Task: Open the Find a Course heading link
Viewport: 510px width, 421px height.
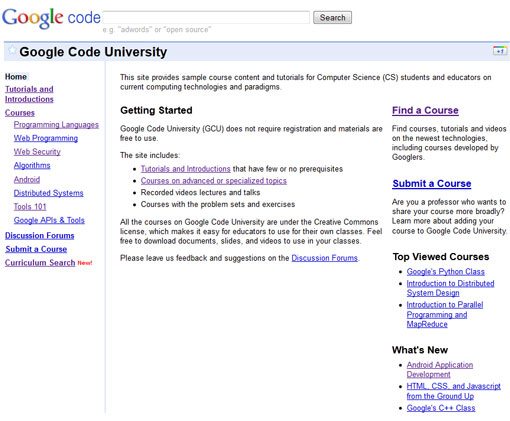Action: pyautogui.click(x=425, y=110)
